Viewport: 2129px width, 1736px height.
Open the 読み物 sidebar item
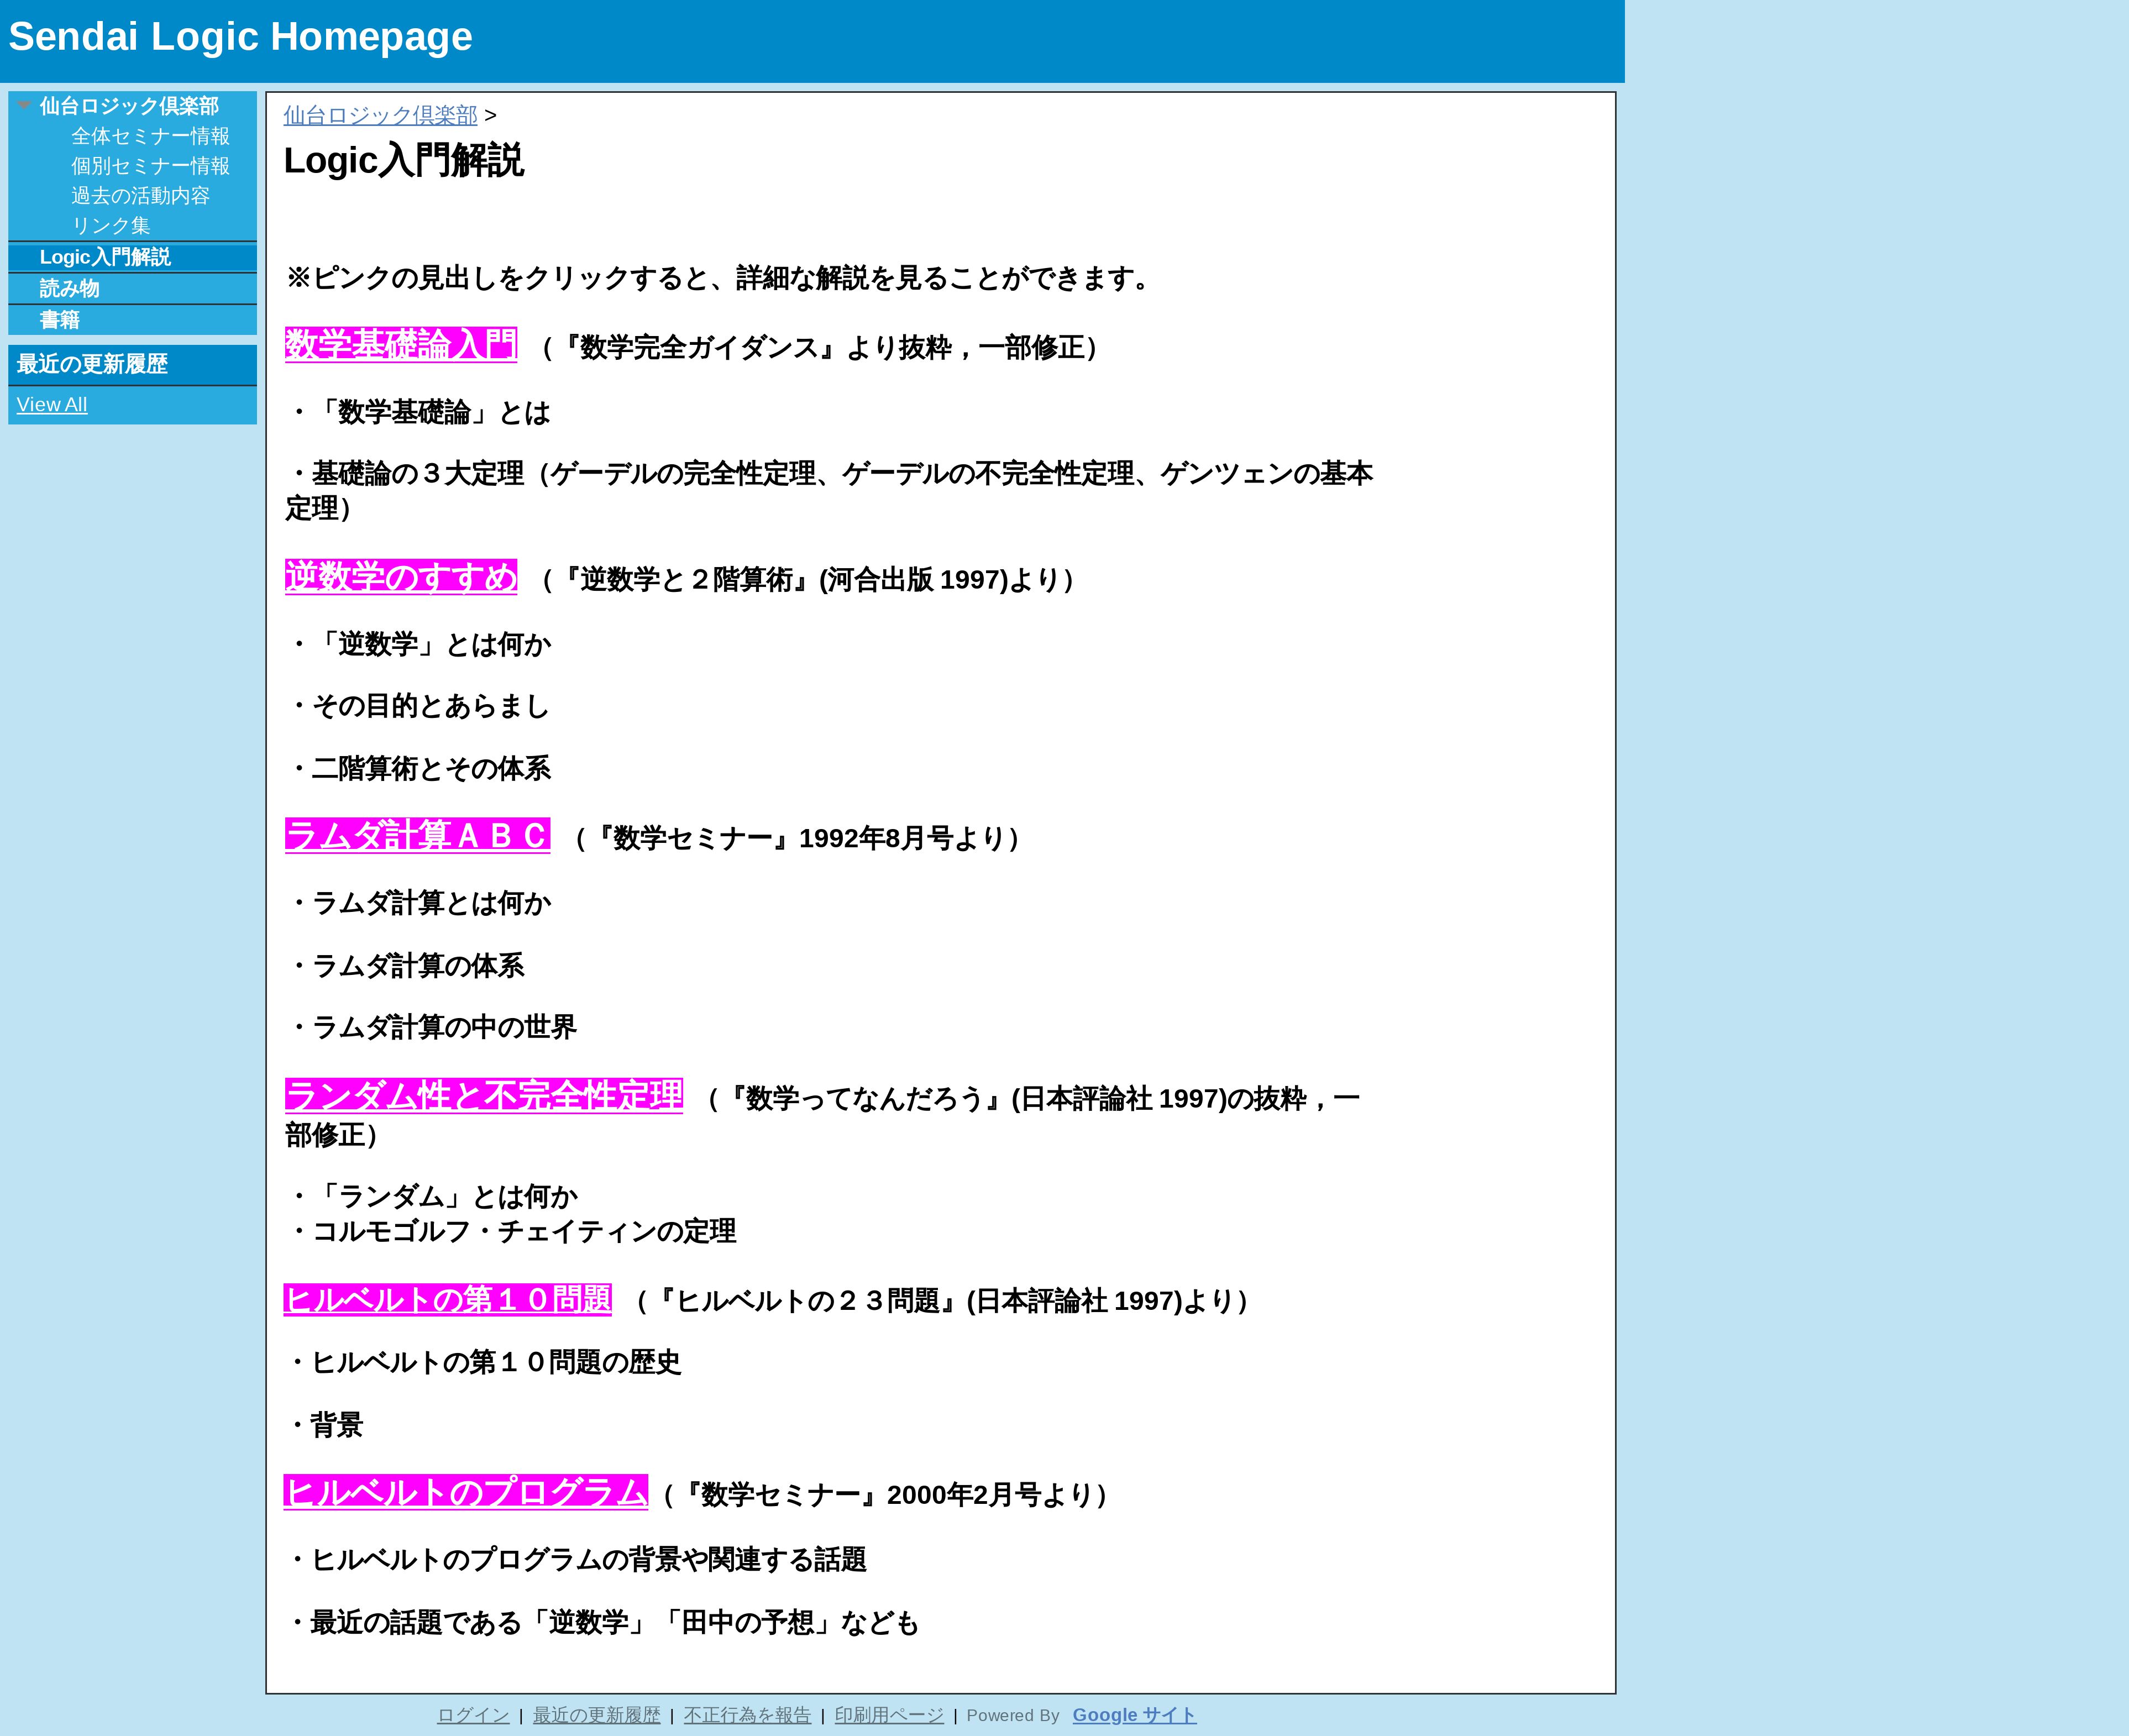(x=69, y=289)
